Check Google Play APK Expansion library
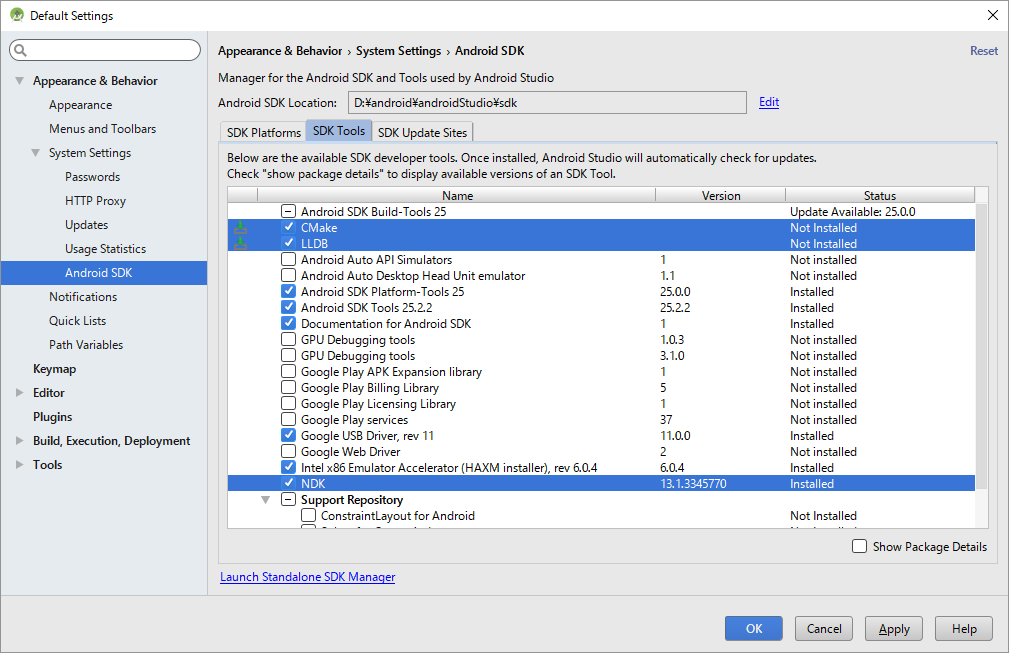 coord(288,371)
